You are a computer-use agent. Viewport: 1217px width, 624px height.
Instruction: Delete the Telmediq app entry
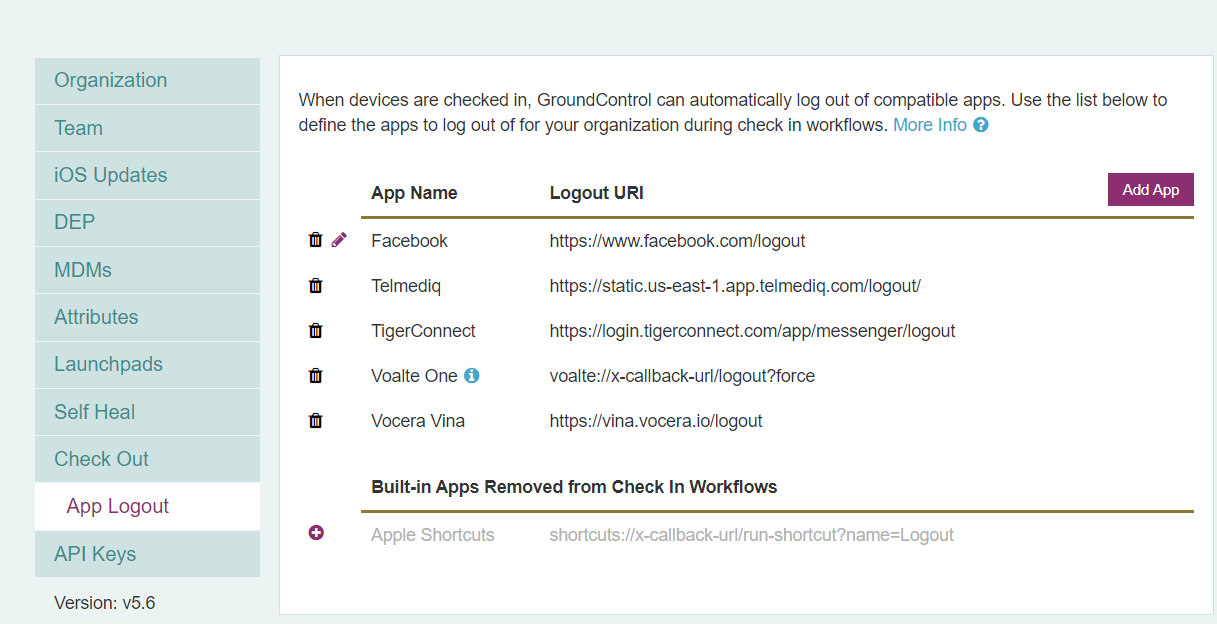click(x=316, y=286)
